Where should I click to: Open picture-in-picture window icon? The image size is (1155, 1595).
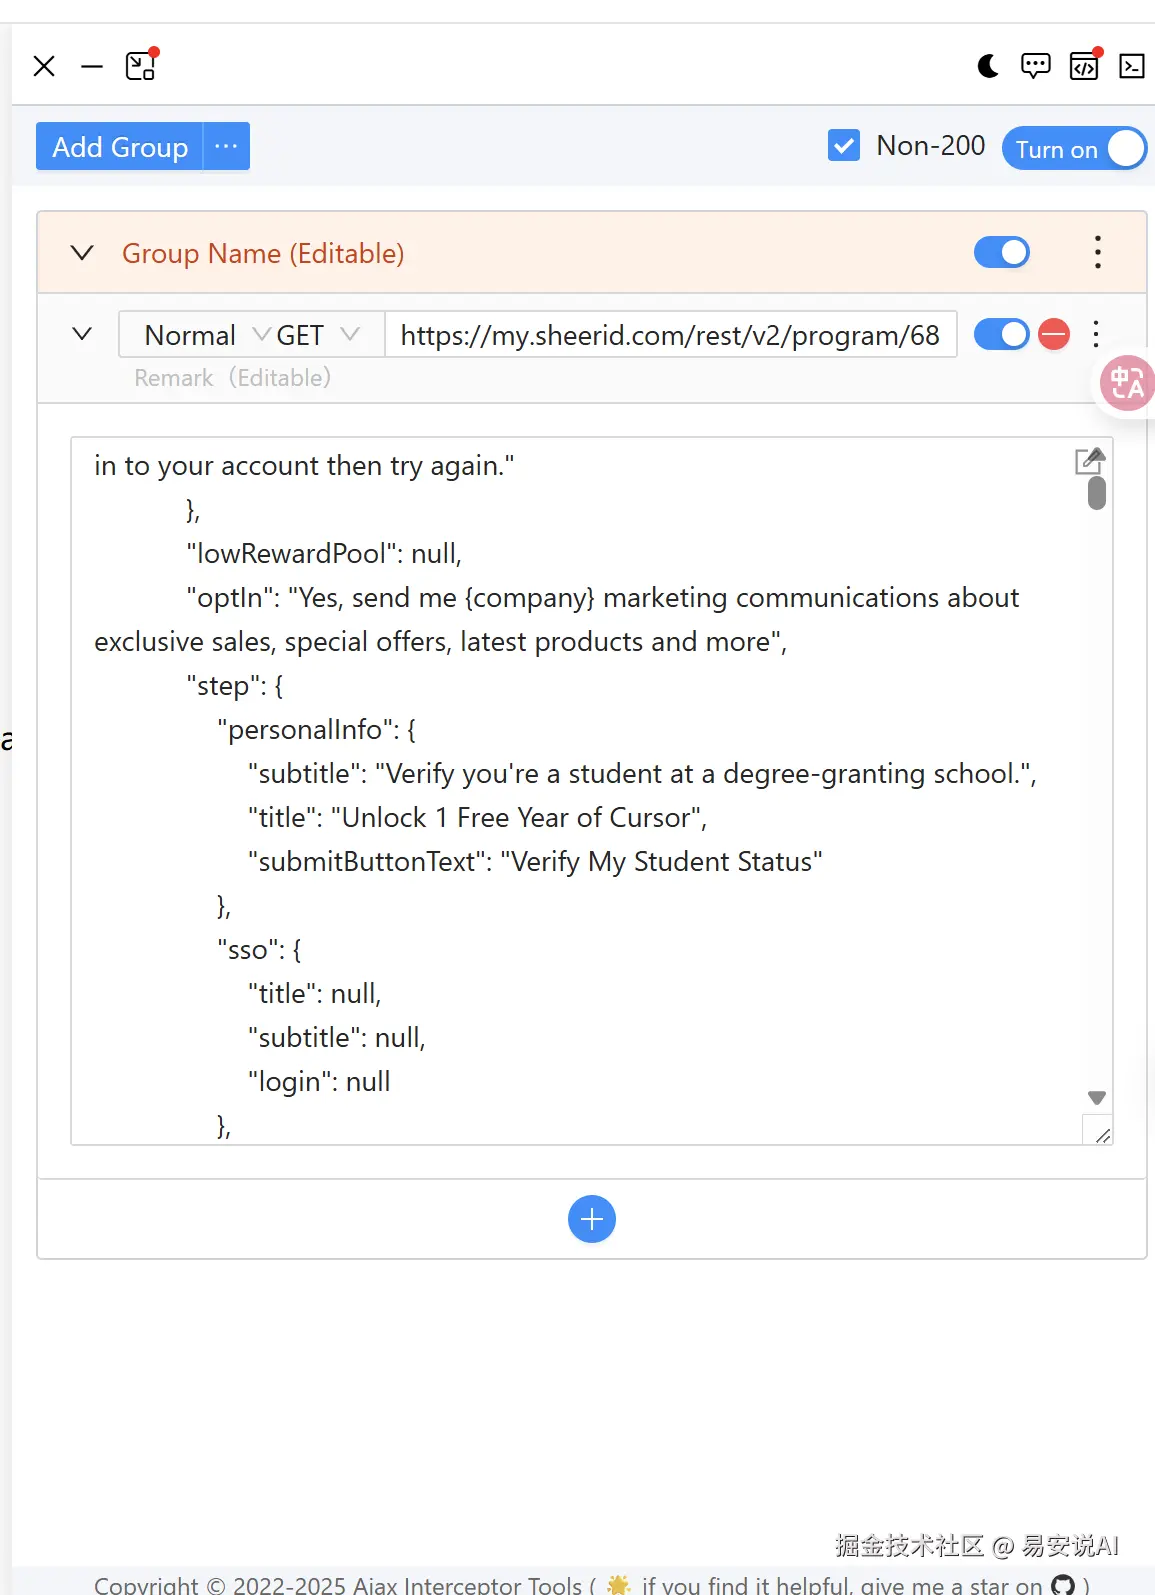coord(141,66)
